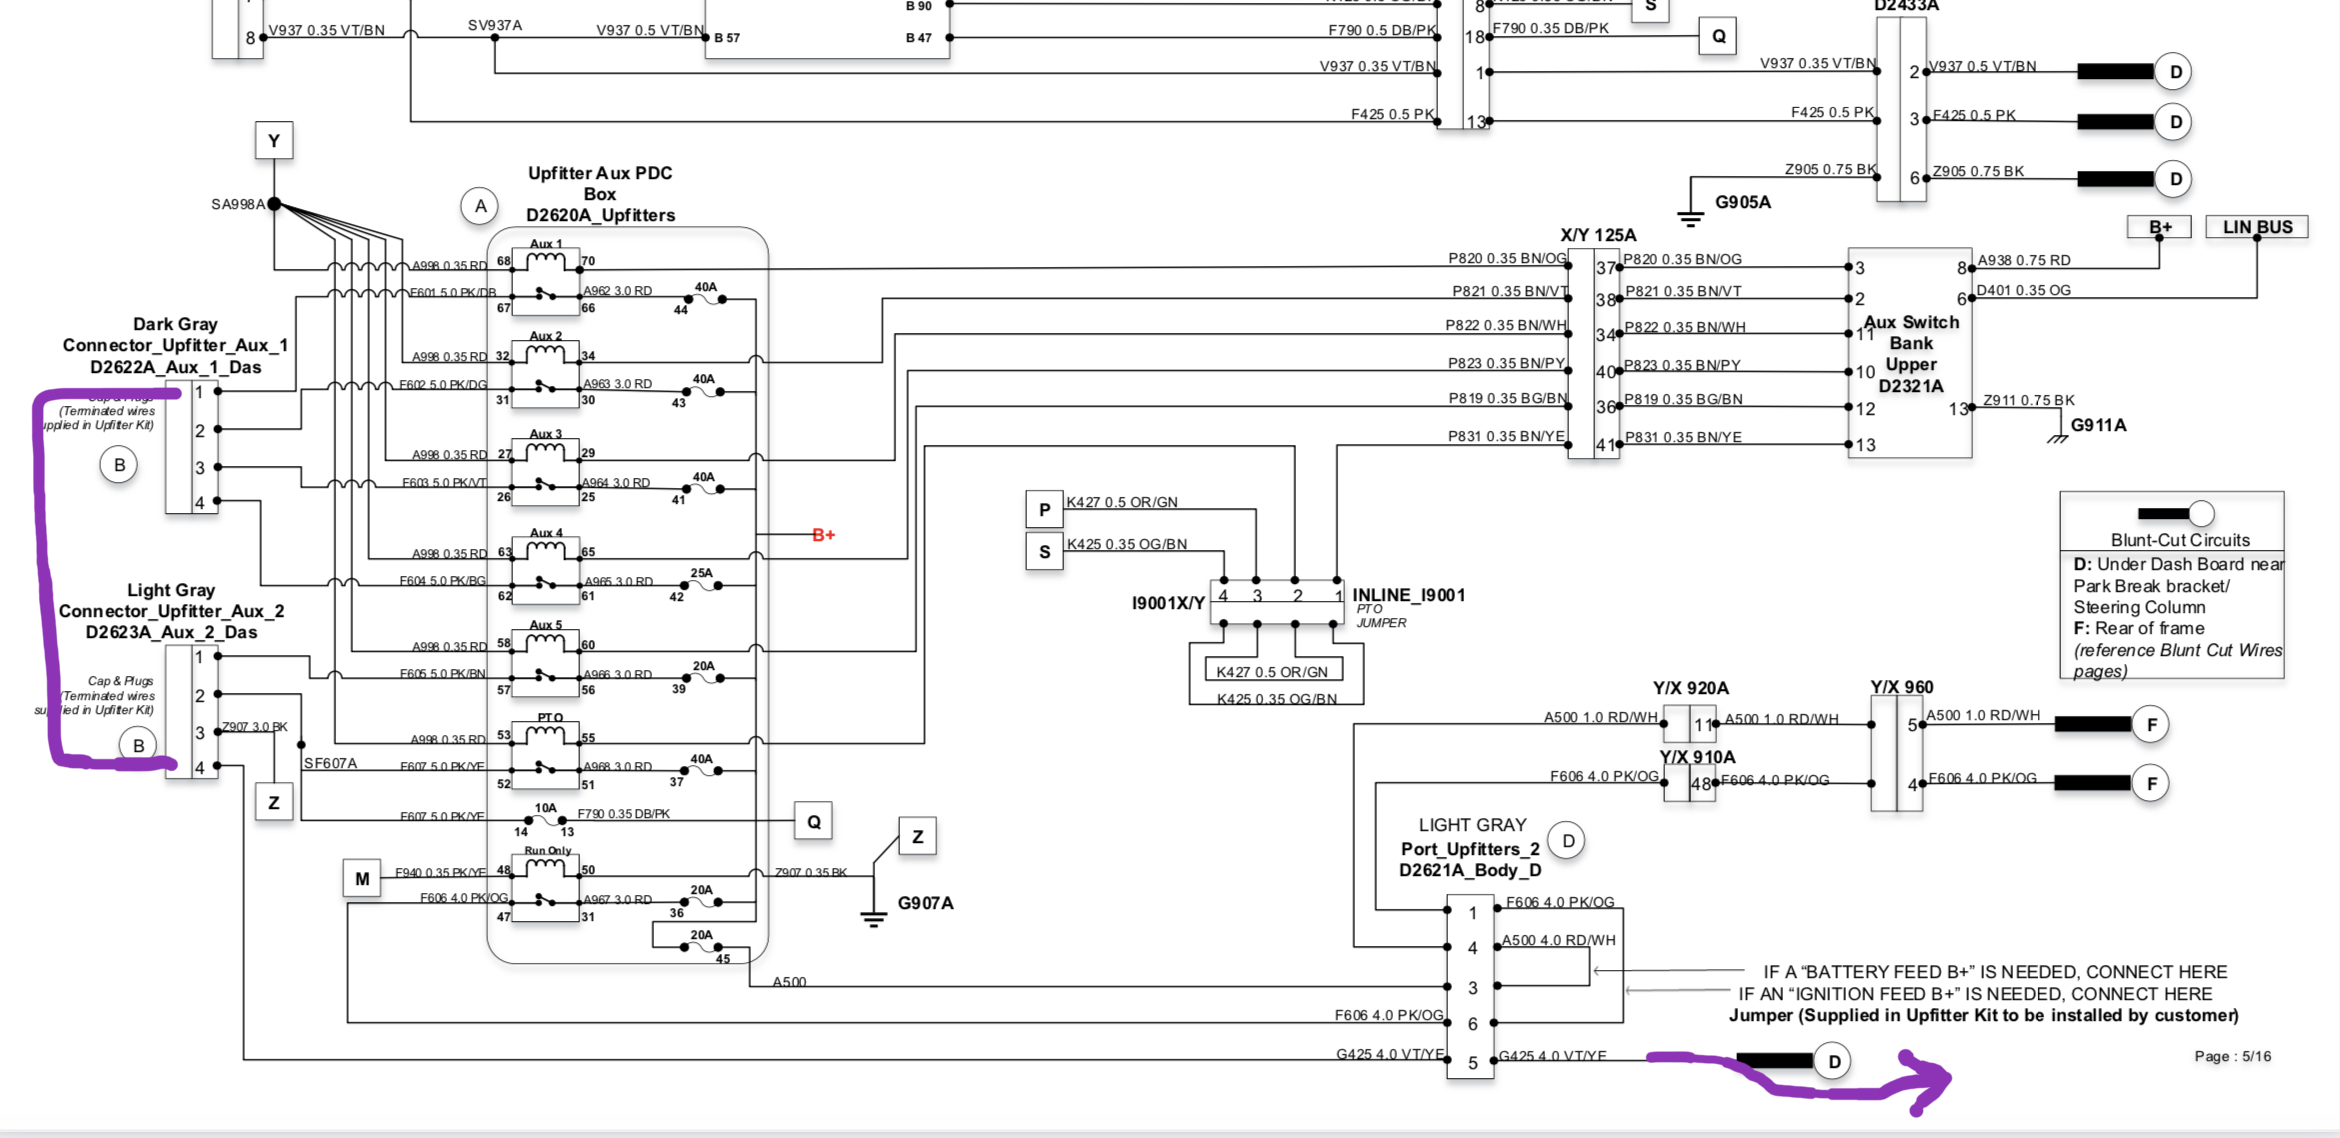The width and height of the screenshot is (2340, 1138).
Task: Click the red B+ label at PDC box
Action: coord(823,535)
